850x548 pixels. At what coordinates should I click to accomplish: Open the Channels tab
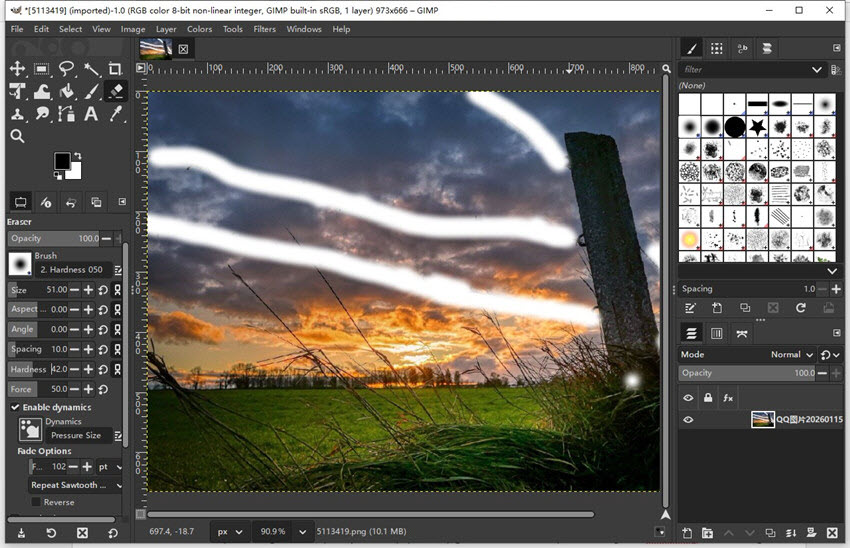[717, 333]
